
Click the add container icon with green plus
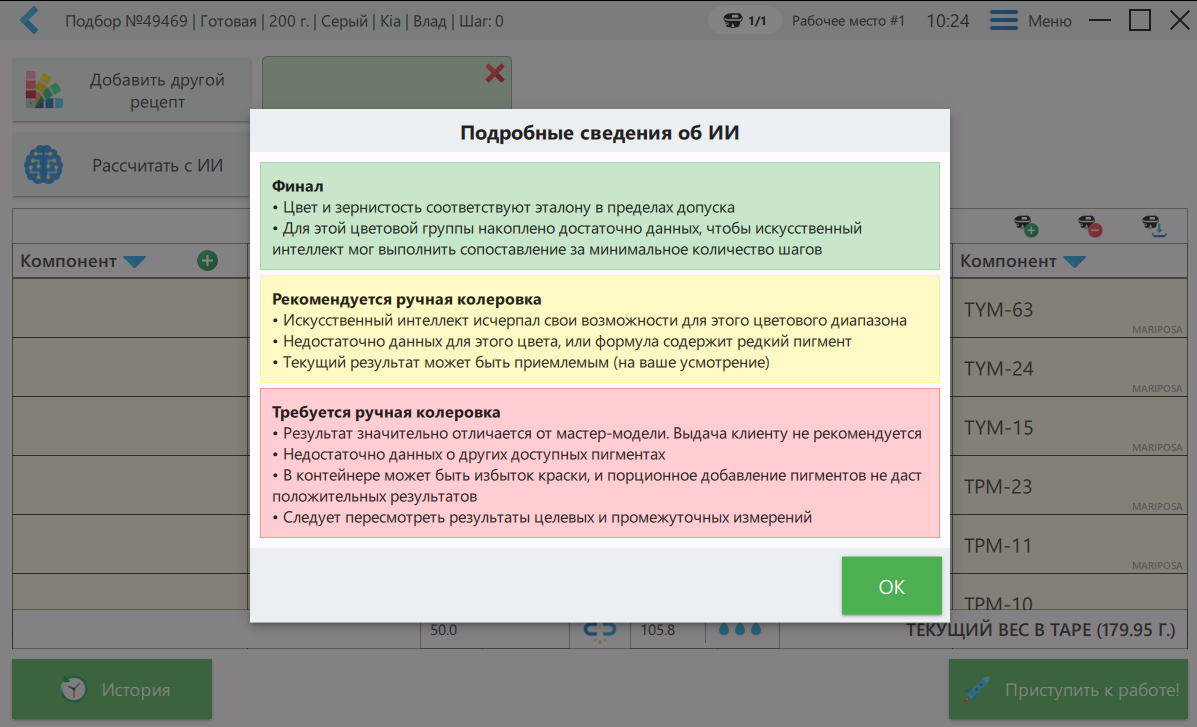pyautogui.click(x=1025, y=226)
